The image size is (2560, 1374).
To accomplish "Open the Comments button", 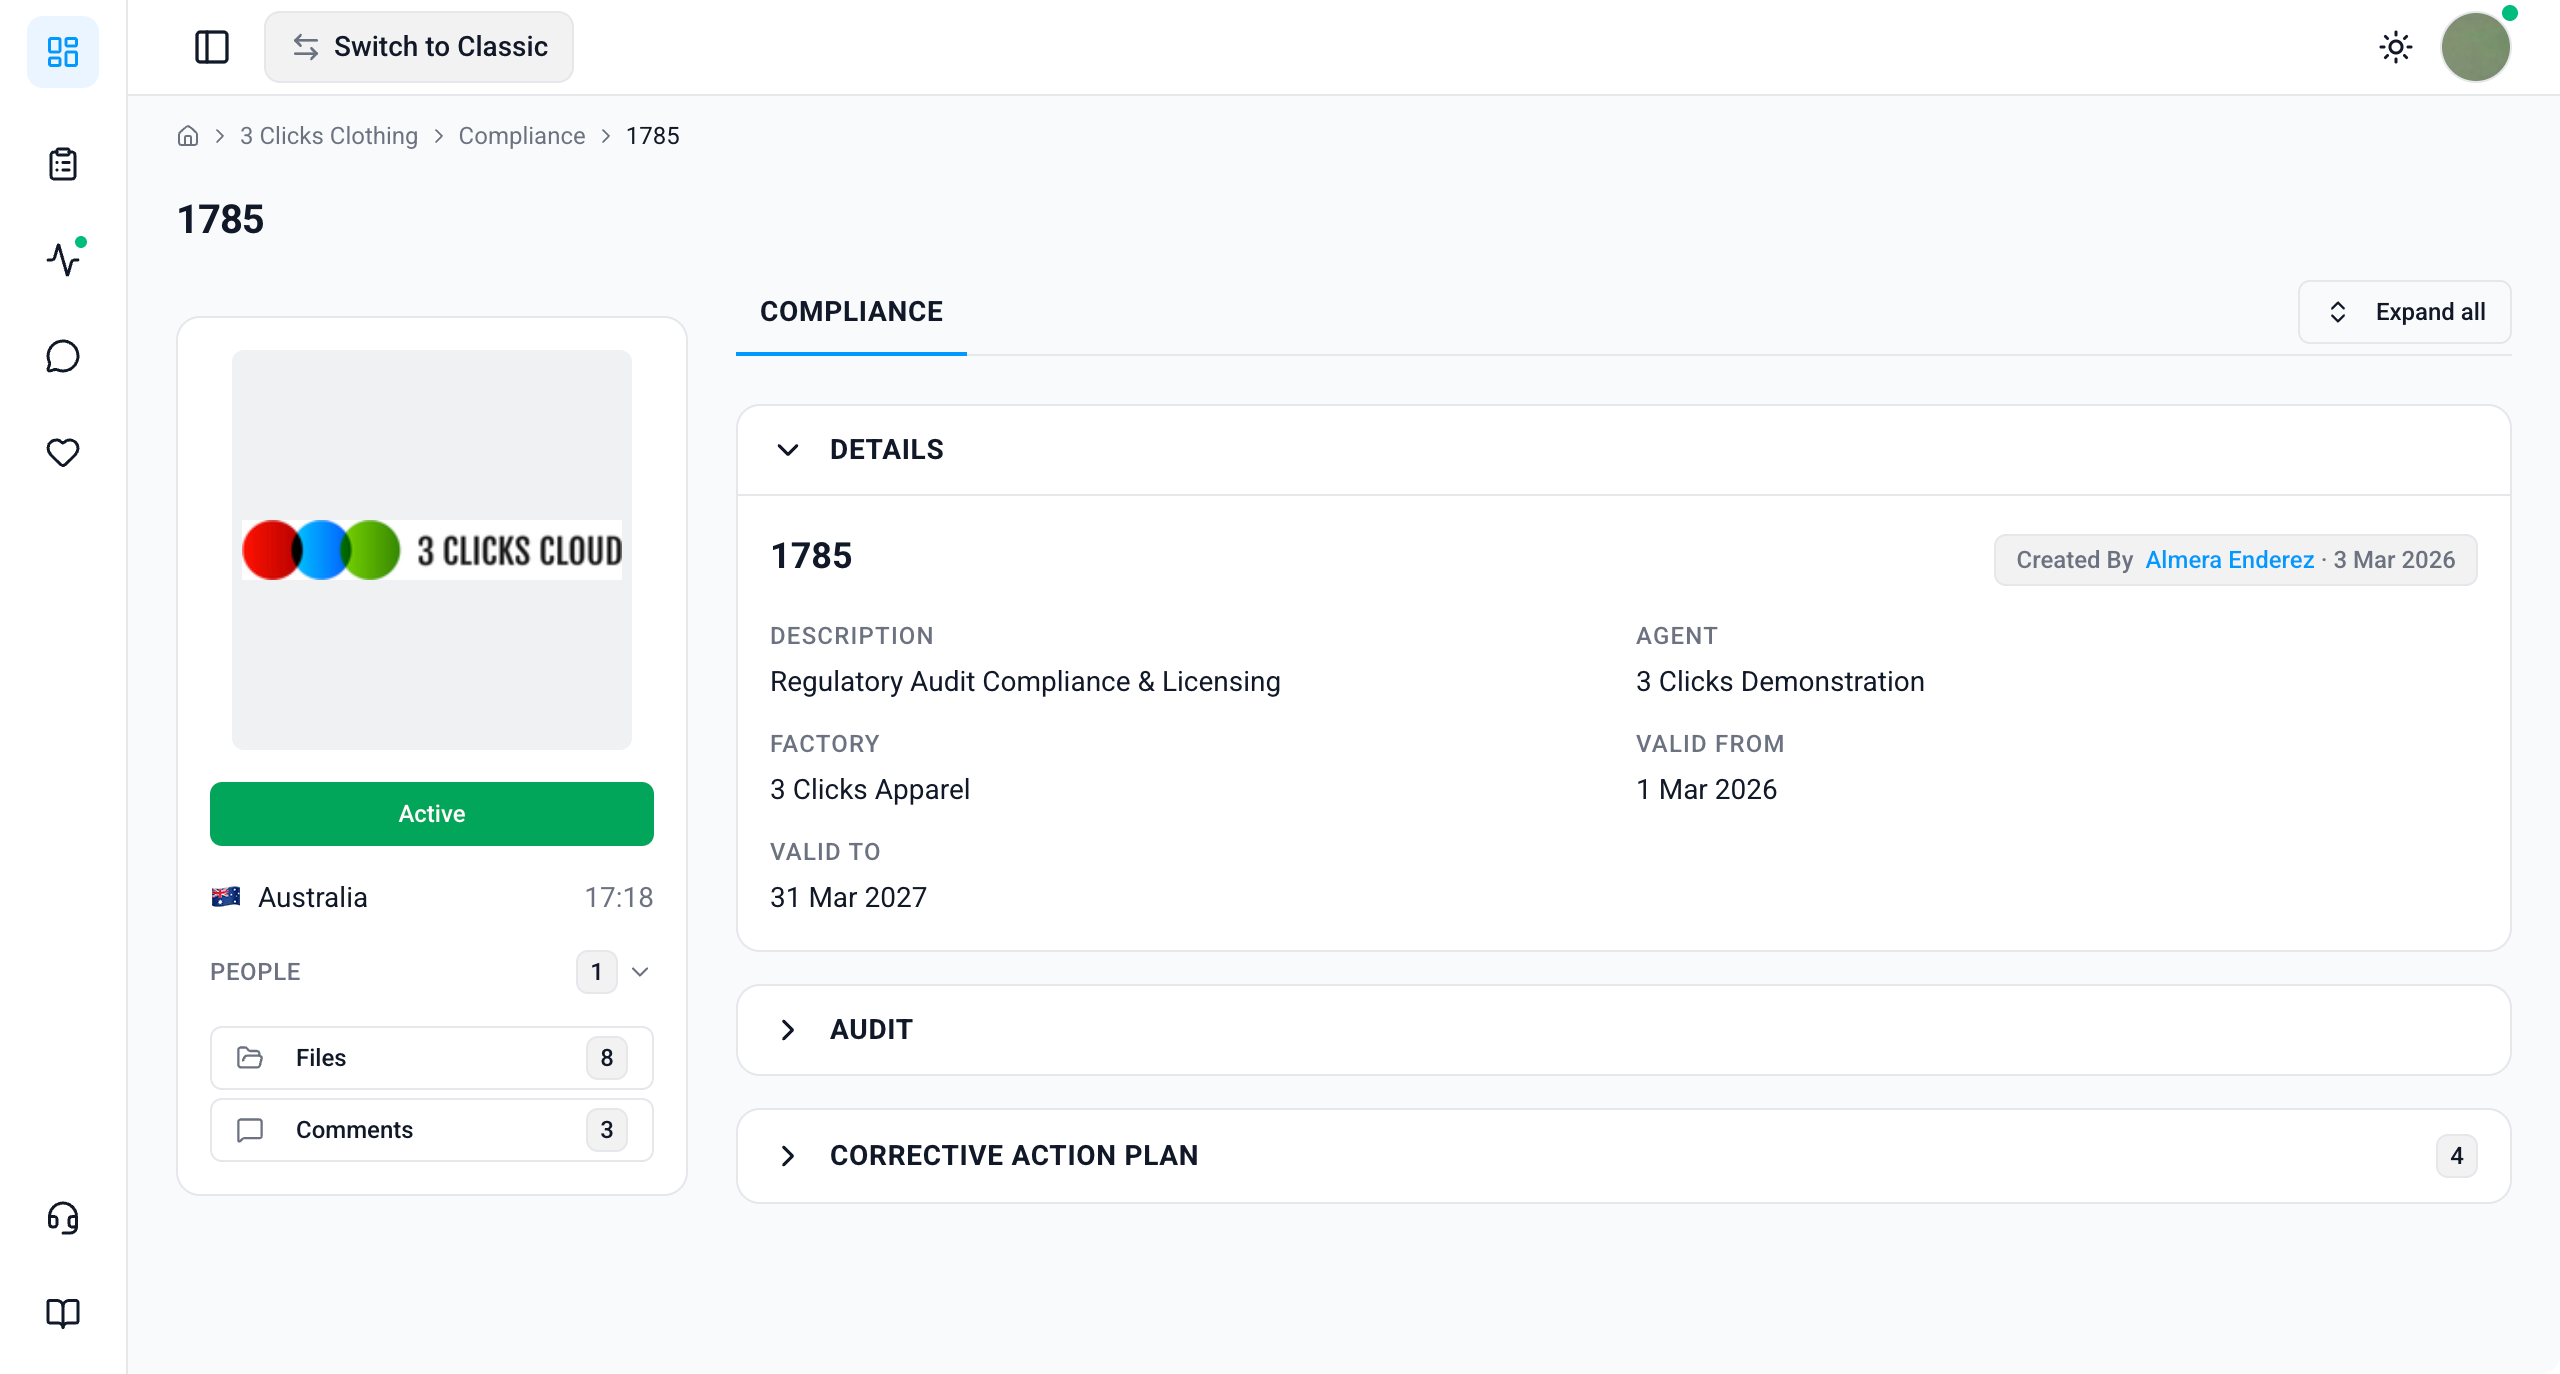I will 432,1130.
